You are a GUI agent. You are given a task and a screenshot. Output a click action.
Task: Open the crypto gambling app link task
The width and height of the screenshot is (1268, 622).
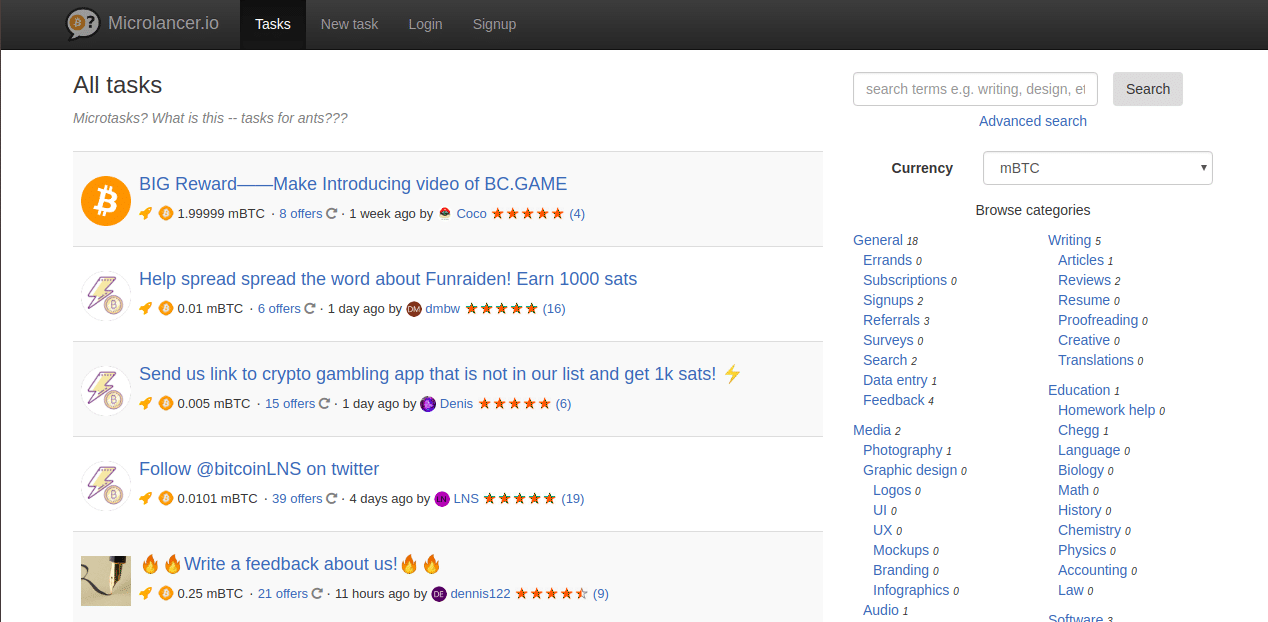pos(440,374)
